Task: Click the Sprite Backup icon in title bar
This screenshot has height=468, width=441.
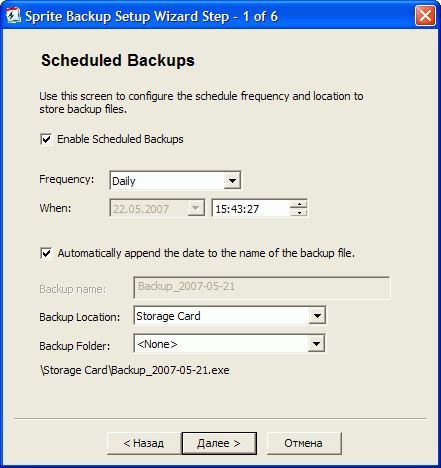Action: pyautogui.click(x=13, y=16)
